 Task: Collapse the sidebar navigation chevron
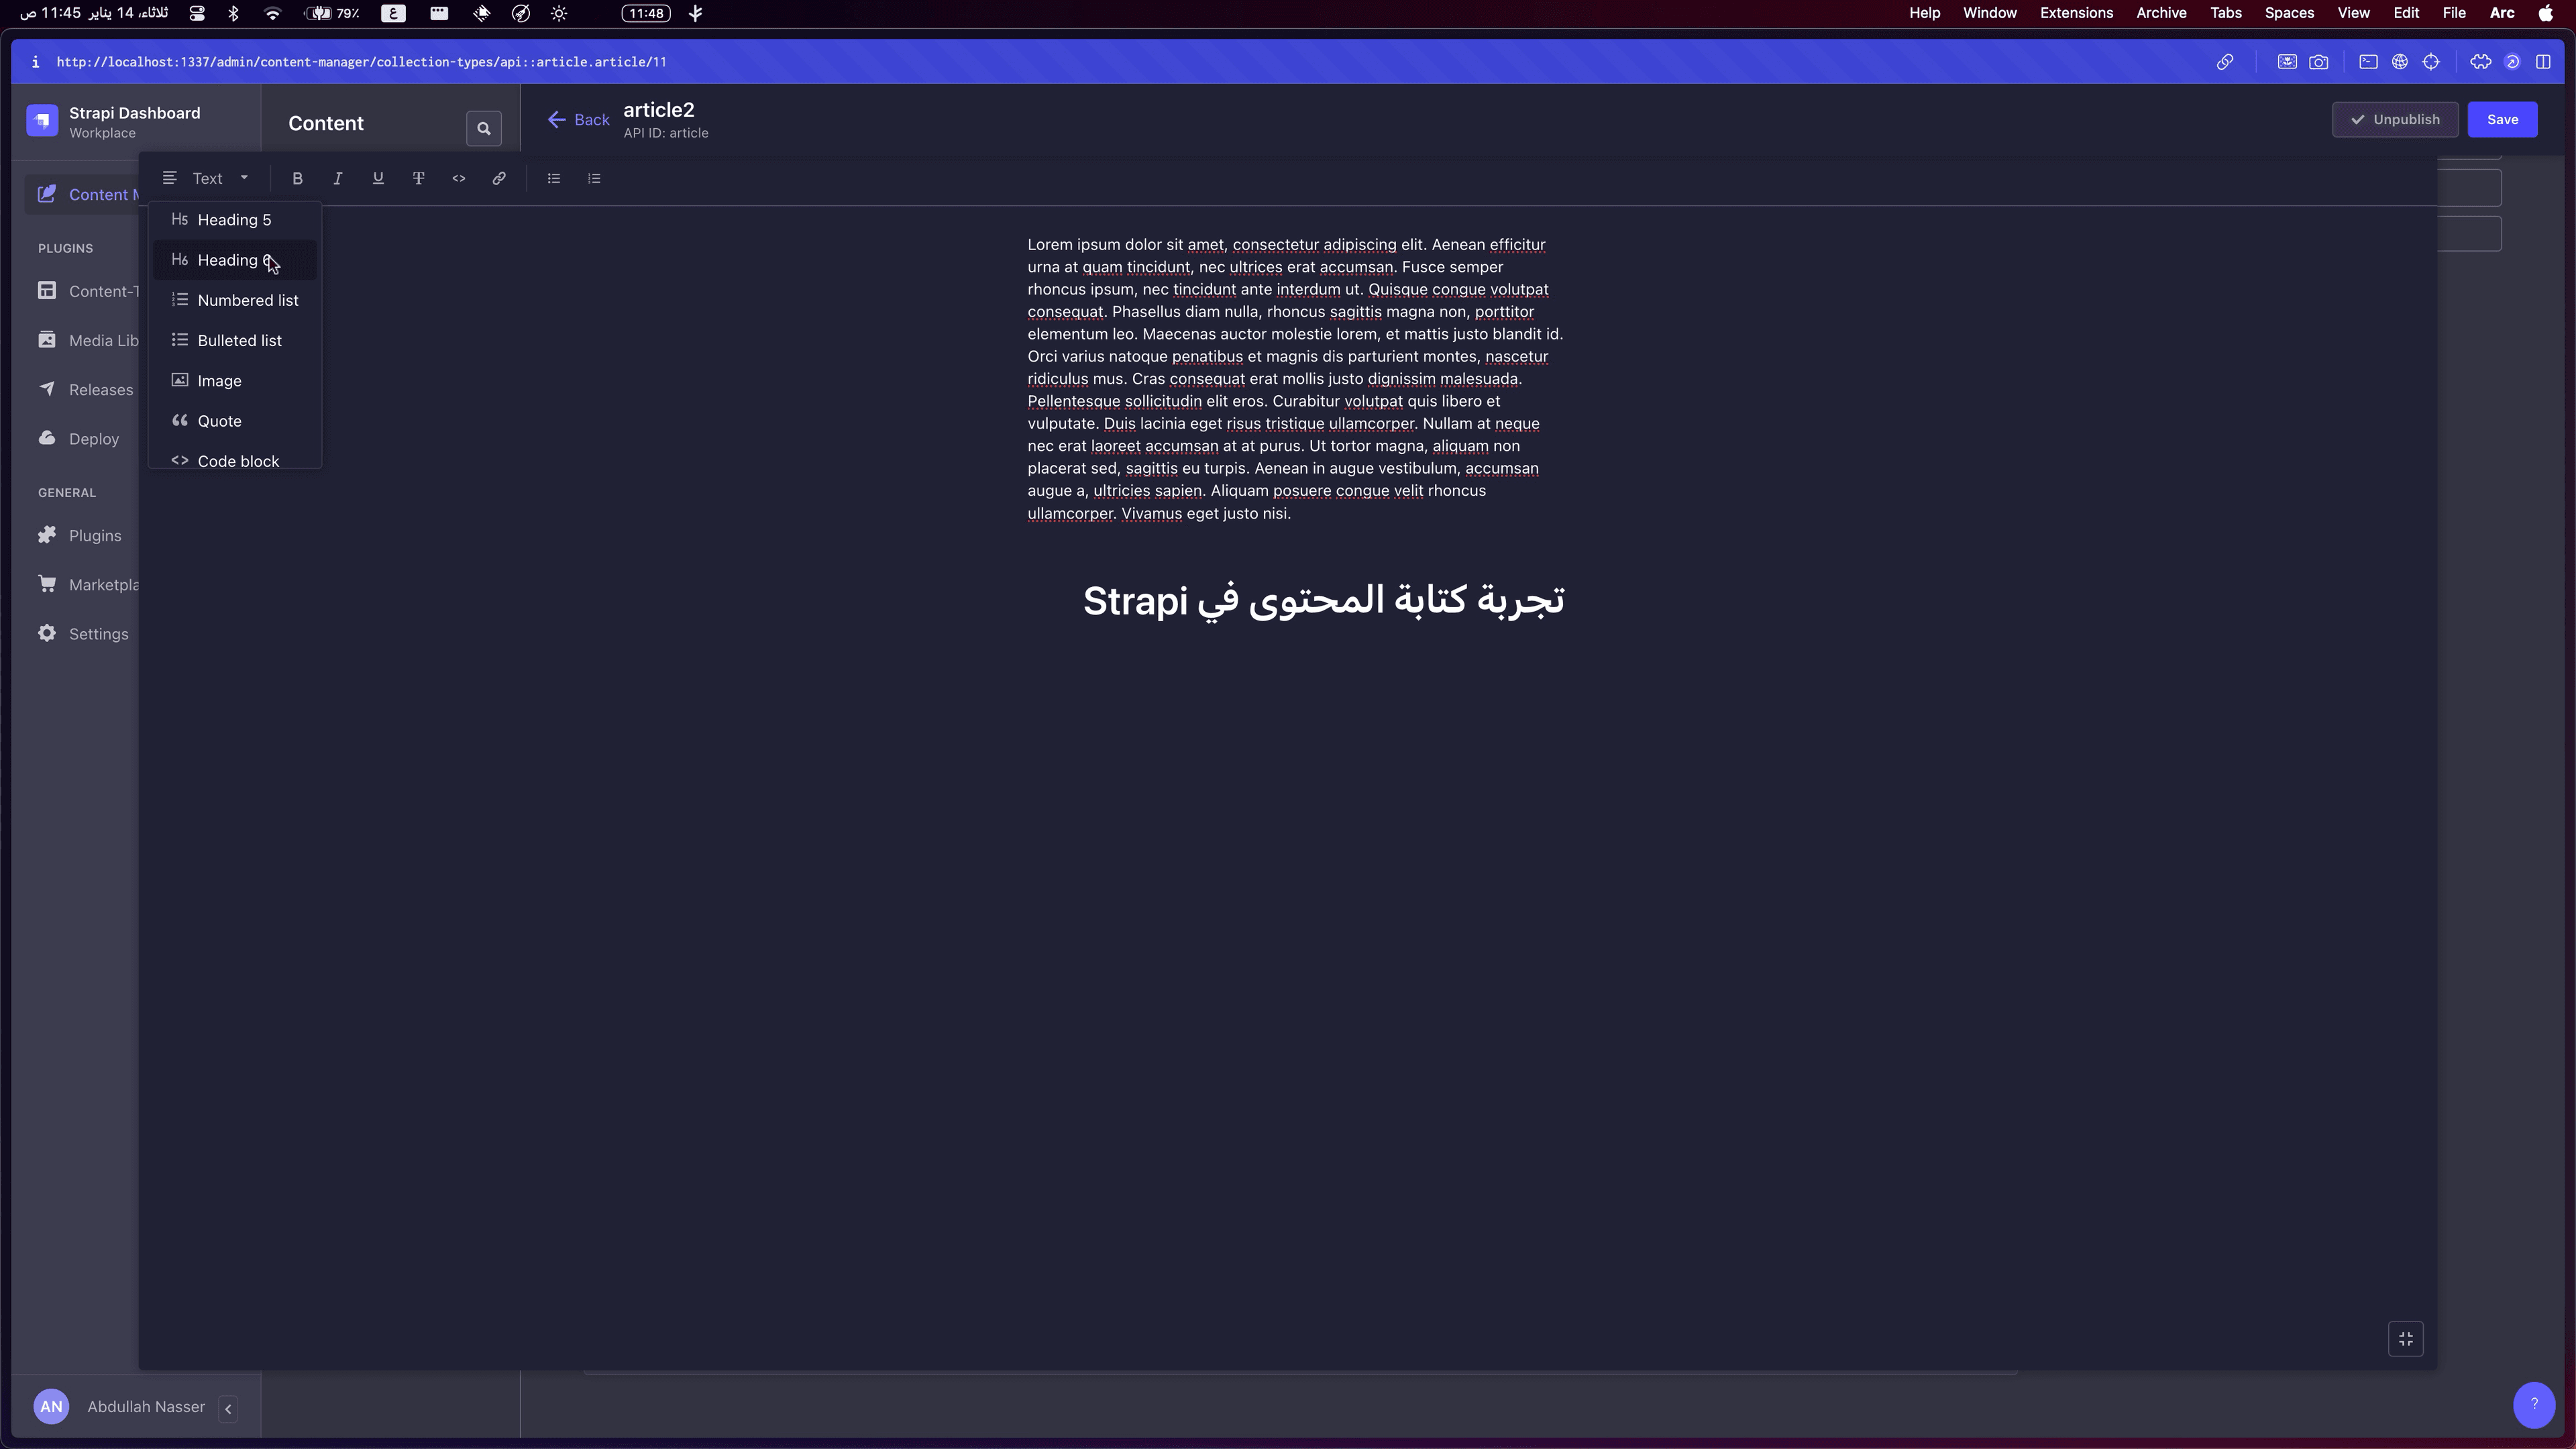[228, 1408]
